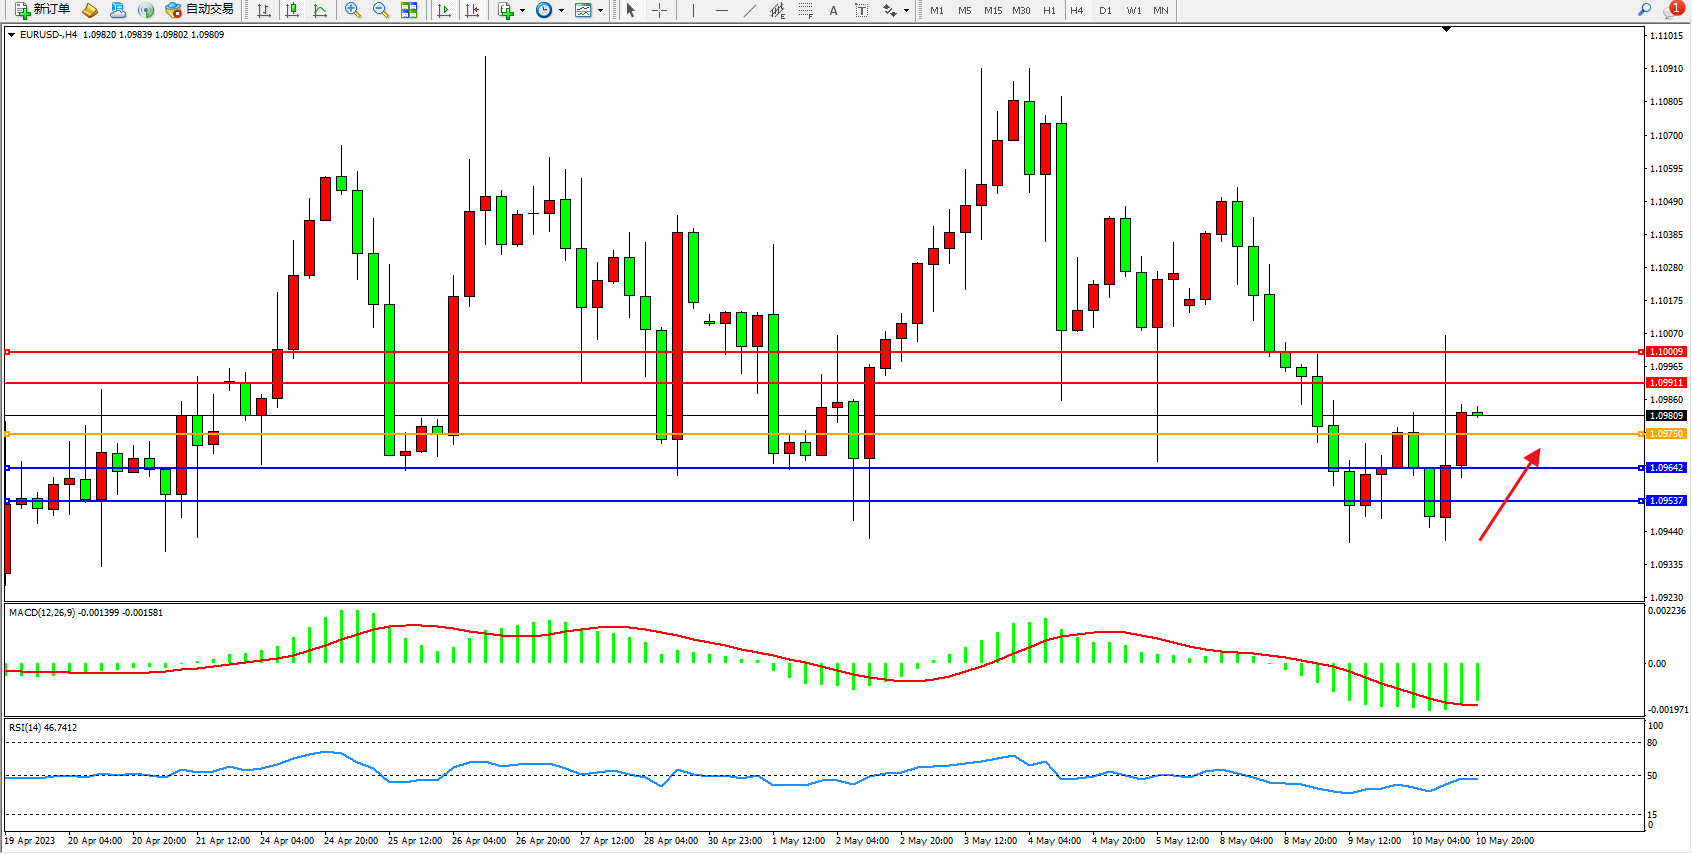Zoom out on the chart
Viewport: 1692px width, 854px height.
point(380,10)
